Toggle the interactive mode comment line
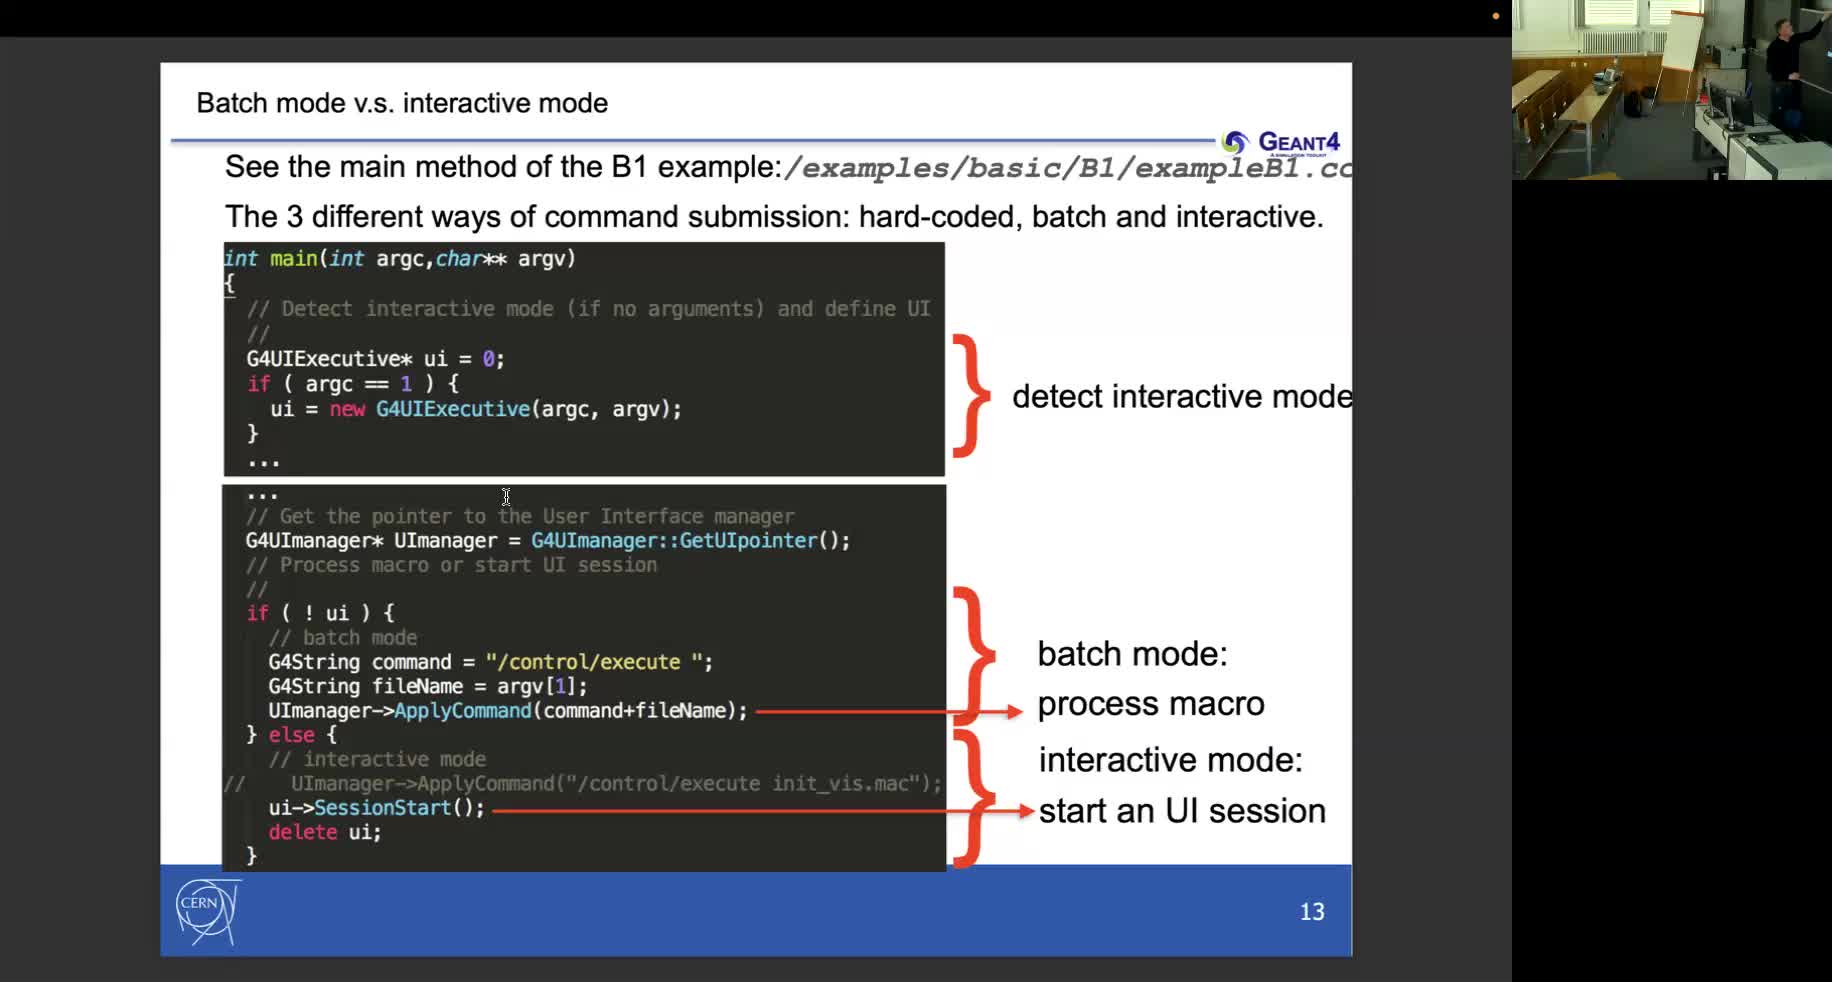 pos(378,758)
